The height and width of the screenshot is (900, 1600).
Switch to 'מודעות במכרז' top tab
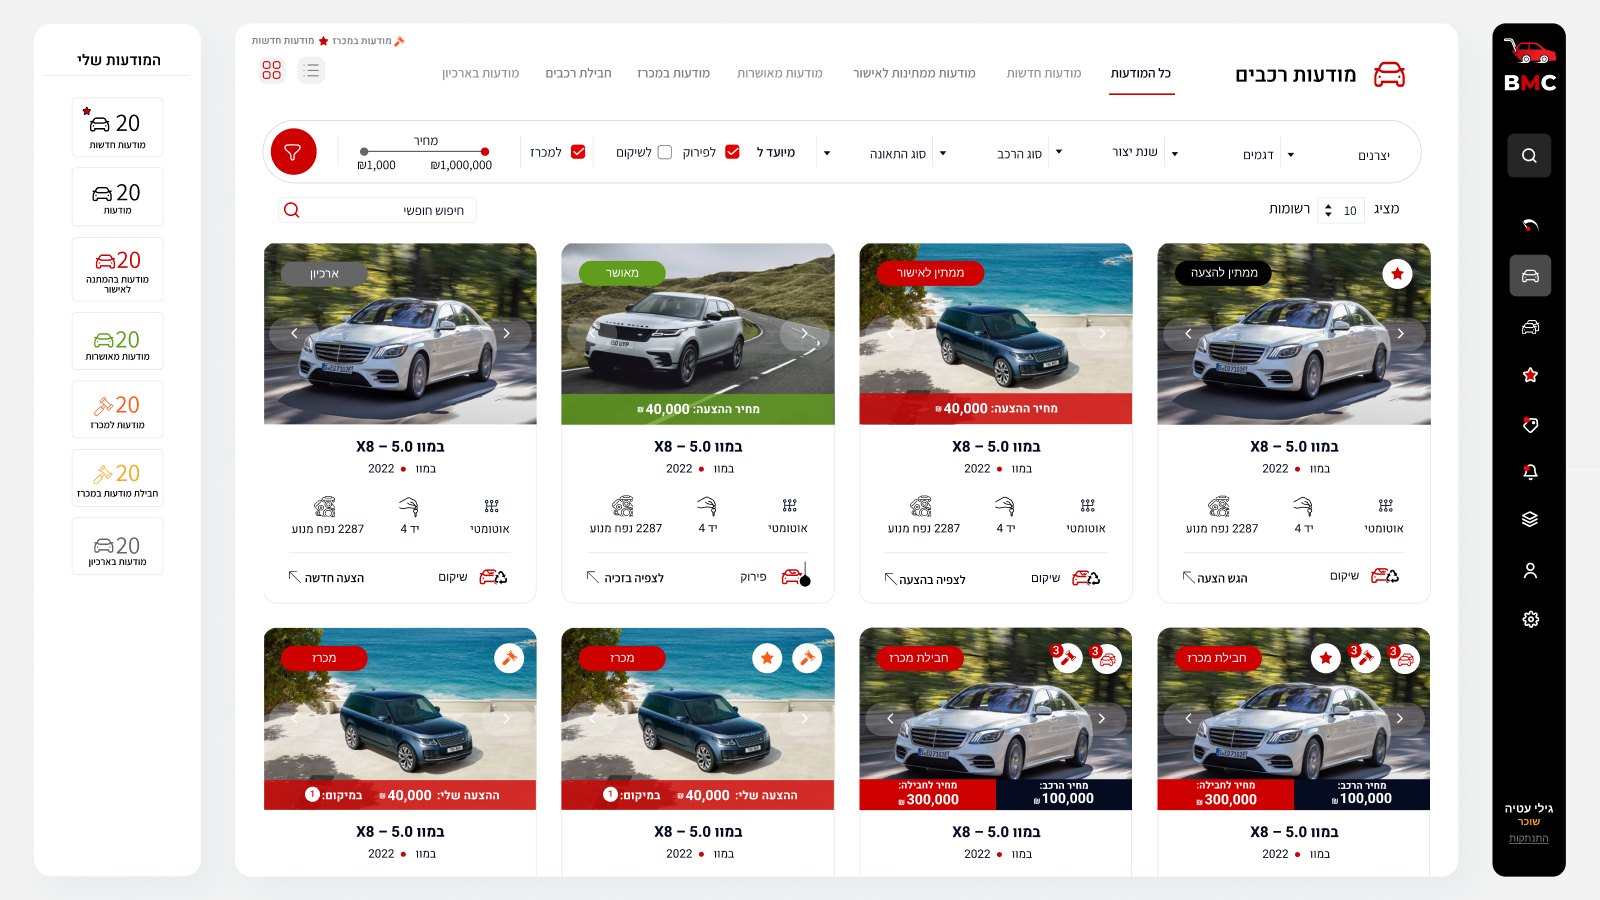[673, 73]
